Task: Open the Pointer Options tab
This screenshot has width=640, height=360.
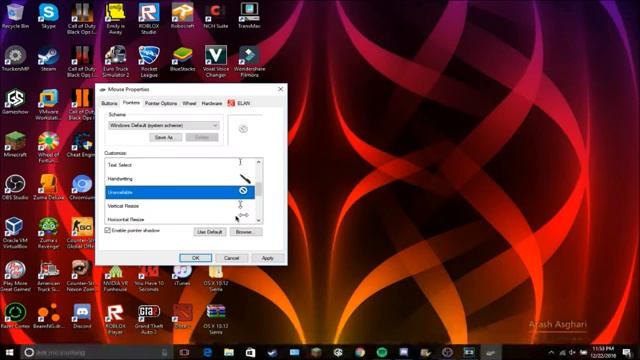Action: pos(161,104)
